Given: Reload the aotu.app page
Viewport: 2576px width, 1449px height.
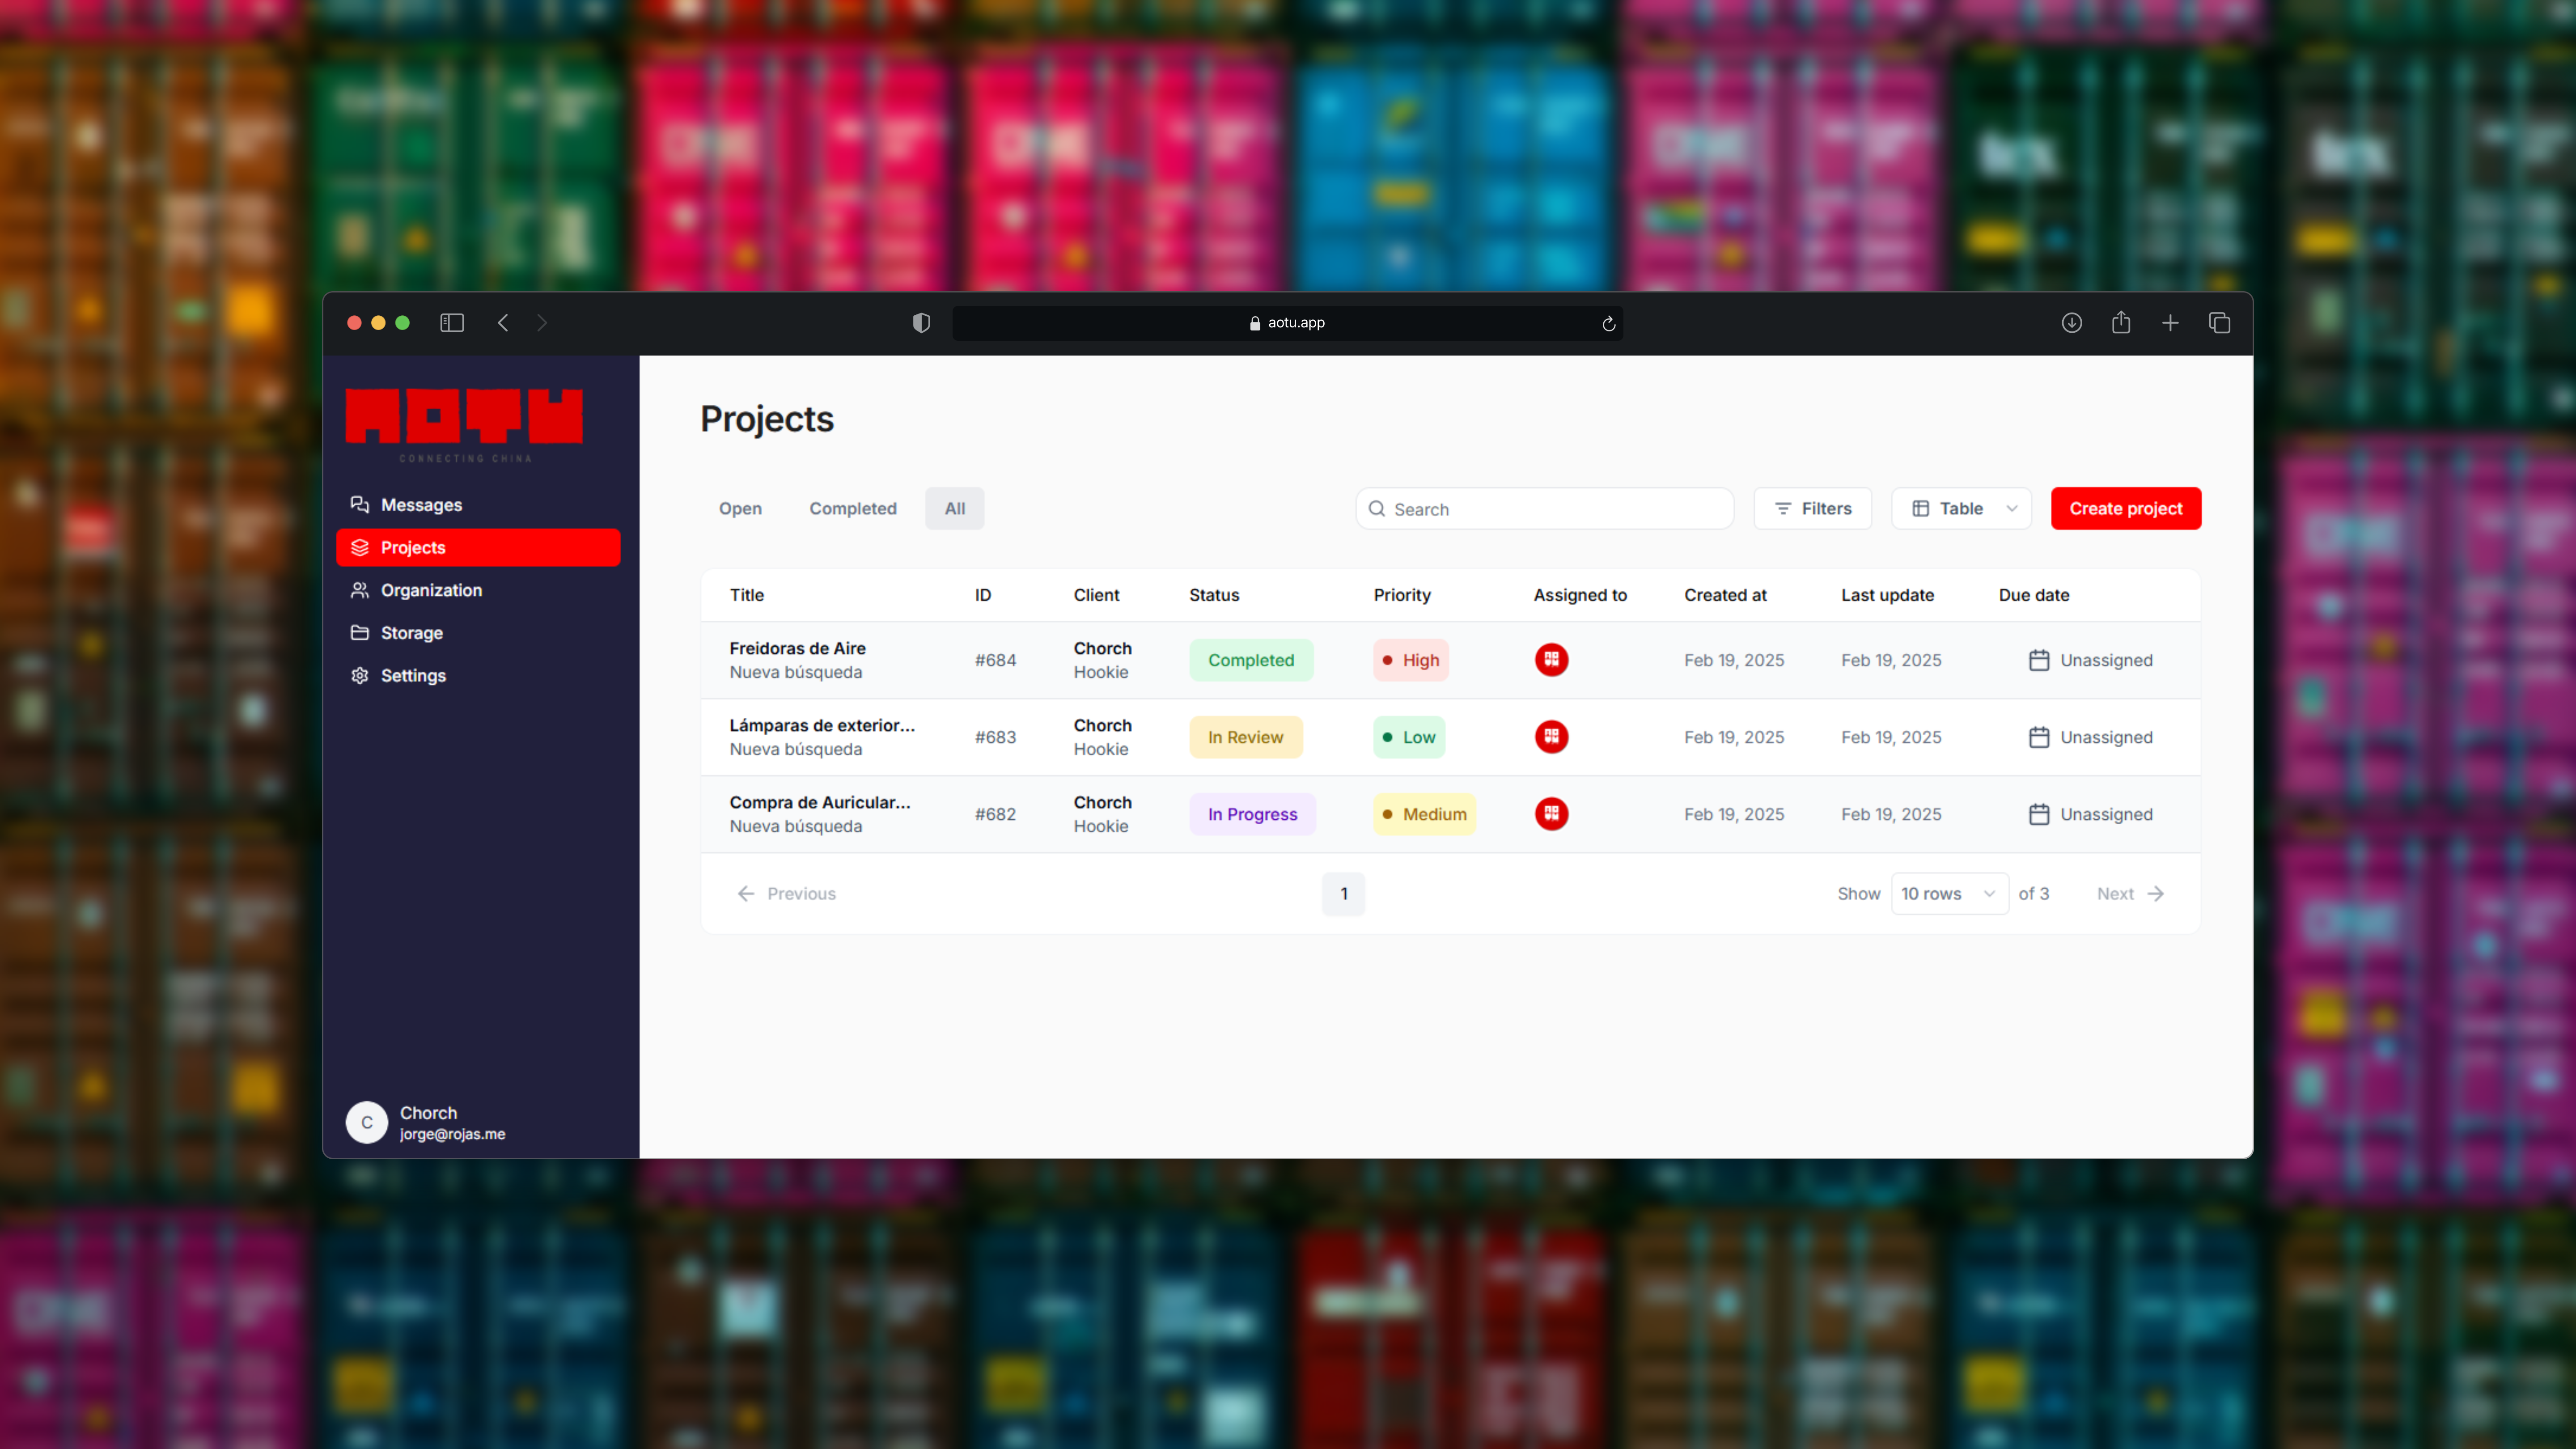Looking at the screenshot, I should click(x=1609, y=323).
